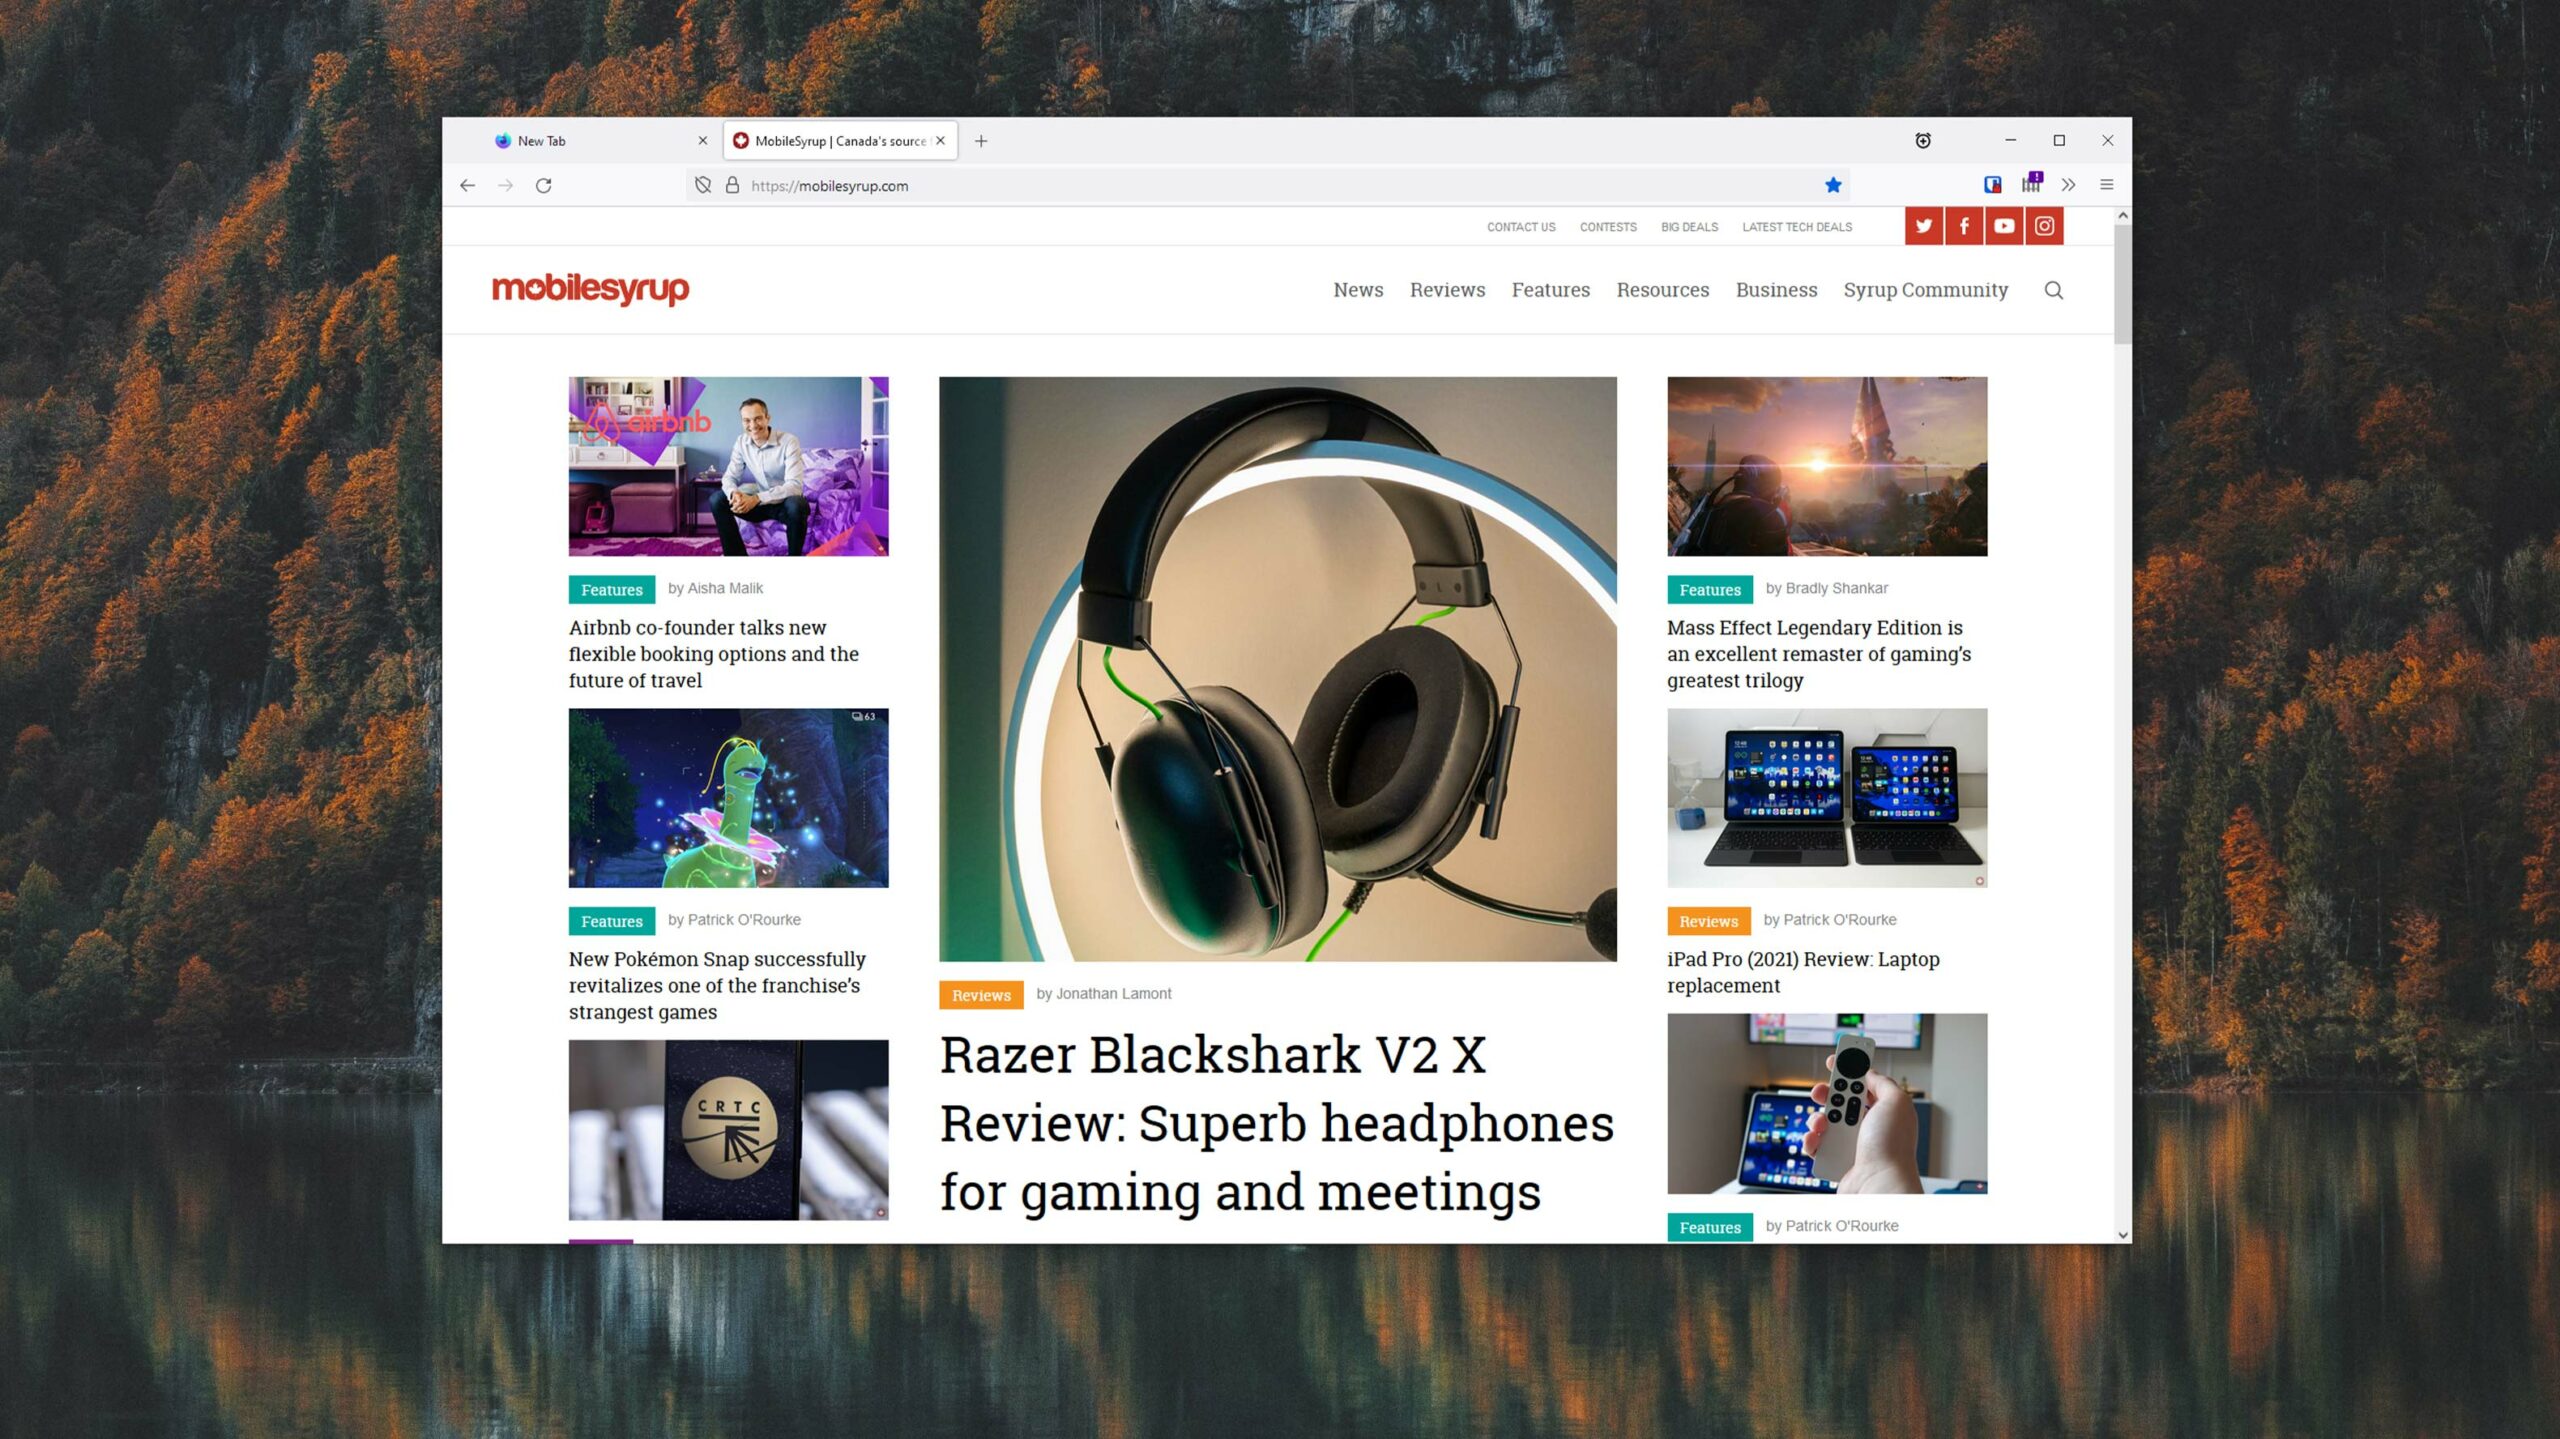Toggle the bookmark star for this page
2560x1439 pixels.
click(1833, 185)
